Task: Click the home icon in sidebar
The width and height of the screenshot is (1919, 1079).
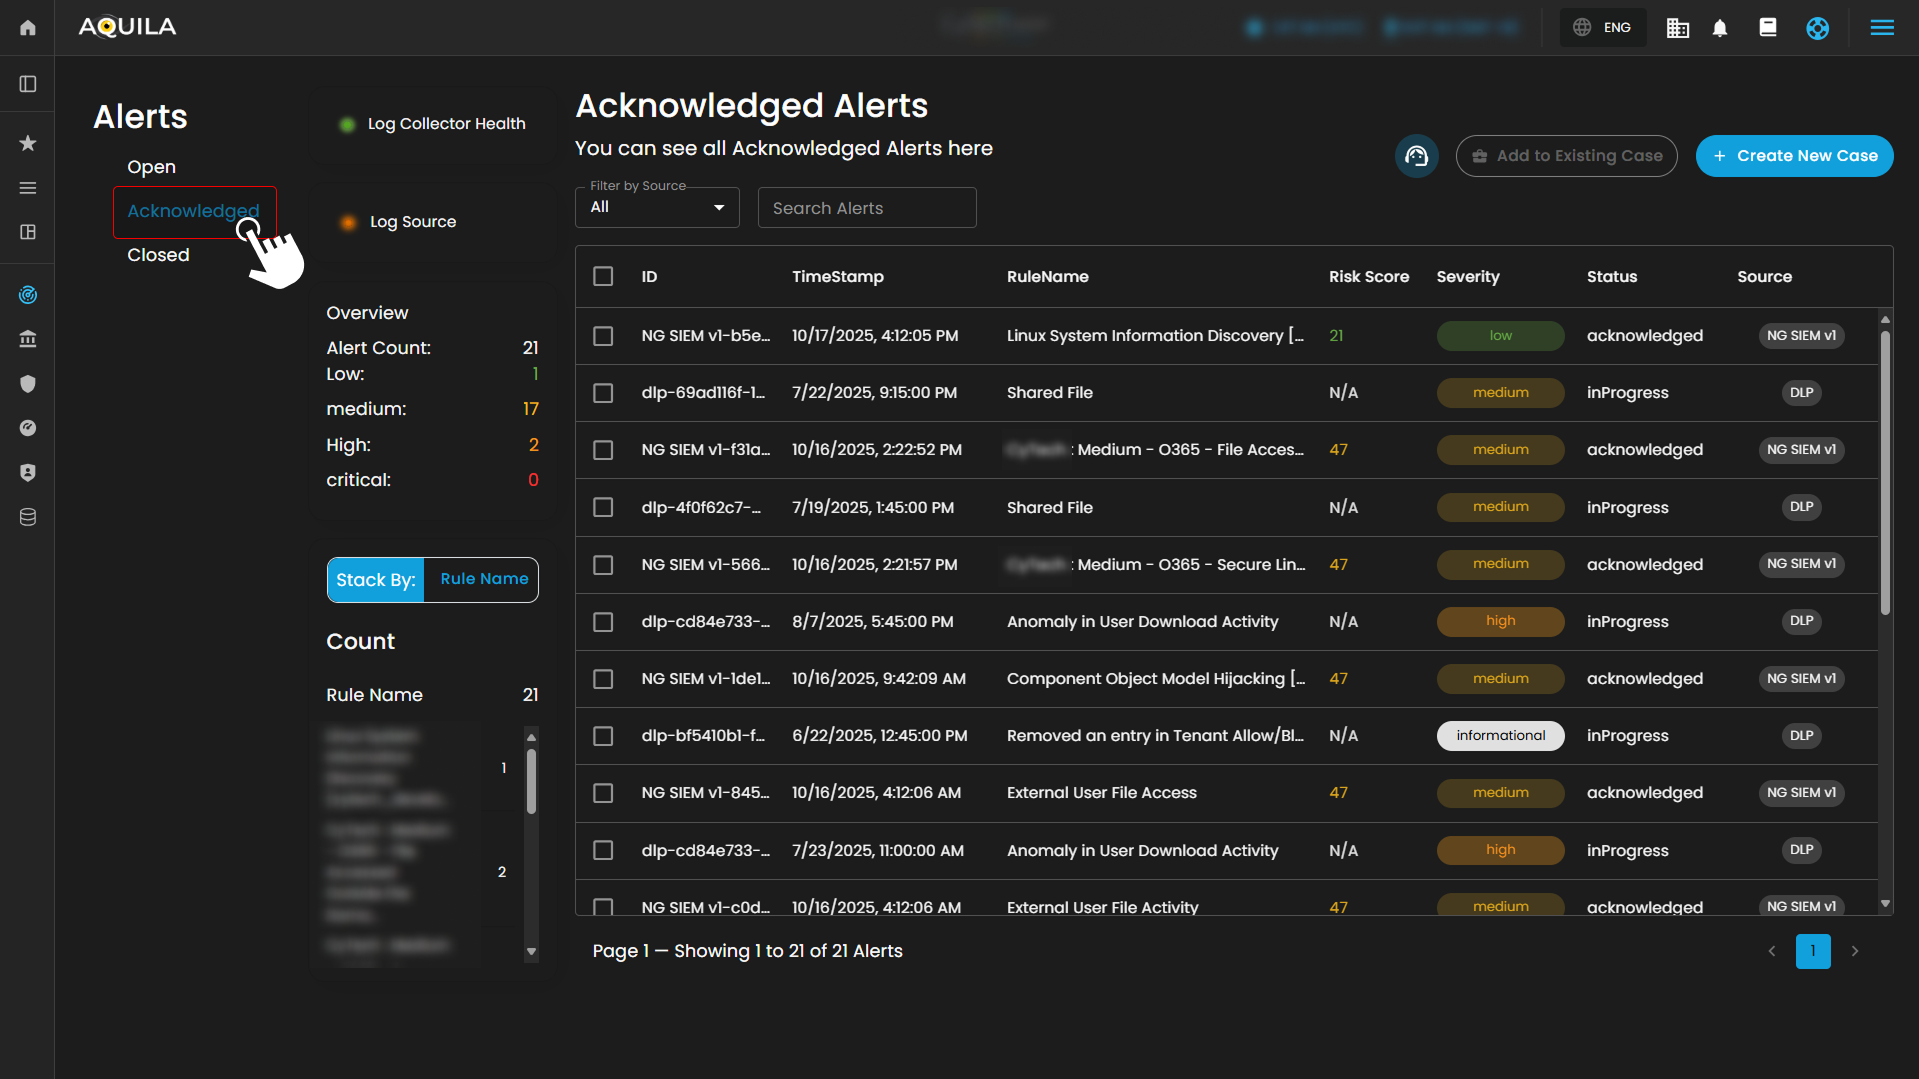Action: tap(28, 27)
